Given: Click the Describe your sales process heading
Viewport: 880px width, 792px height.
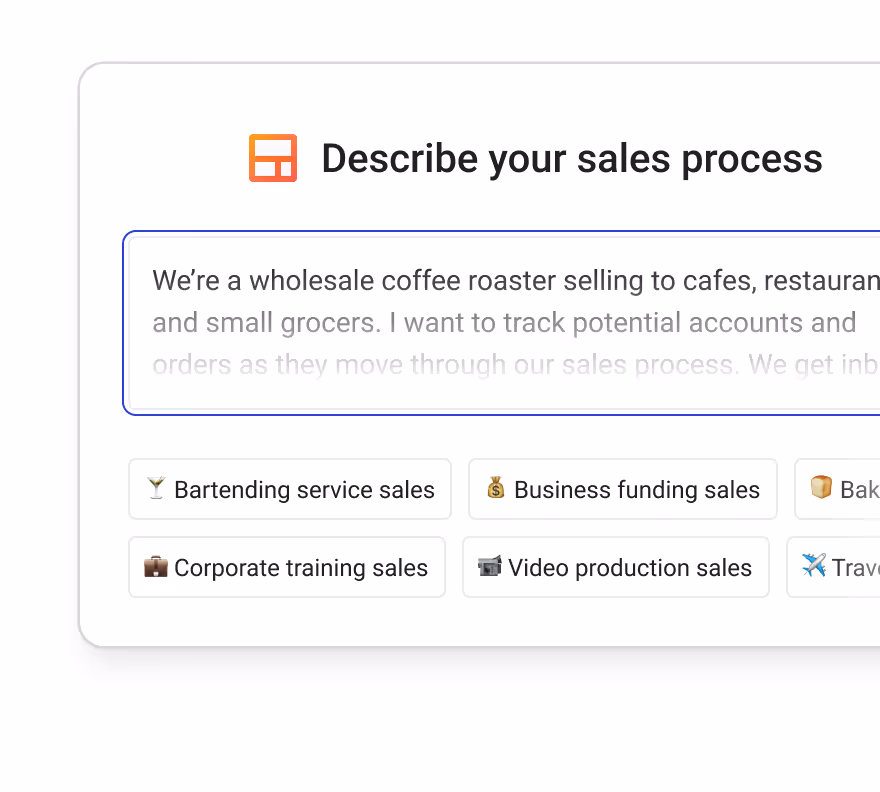Looking at the screenshot, I should (571, 157).
